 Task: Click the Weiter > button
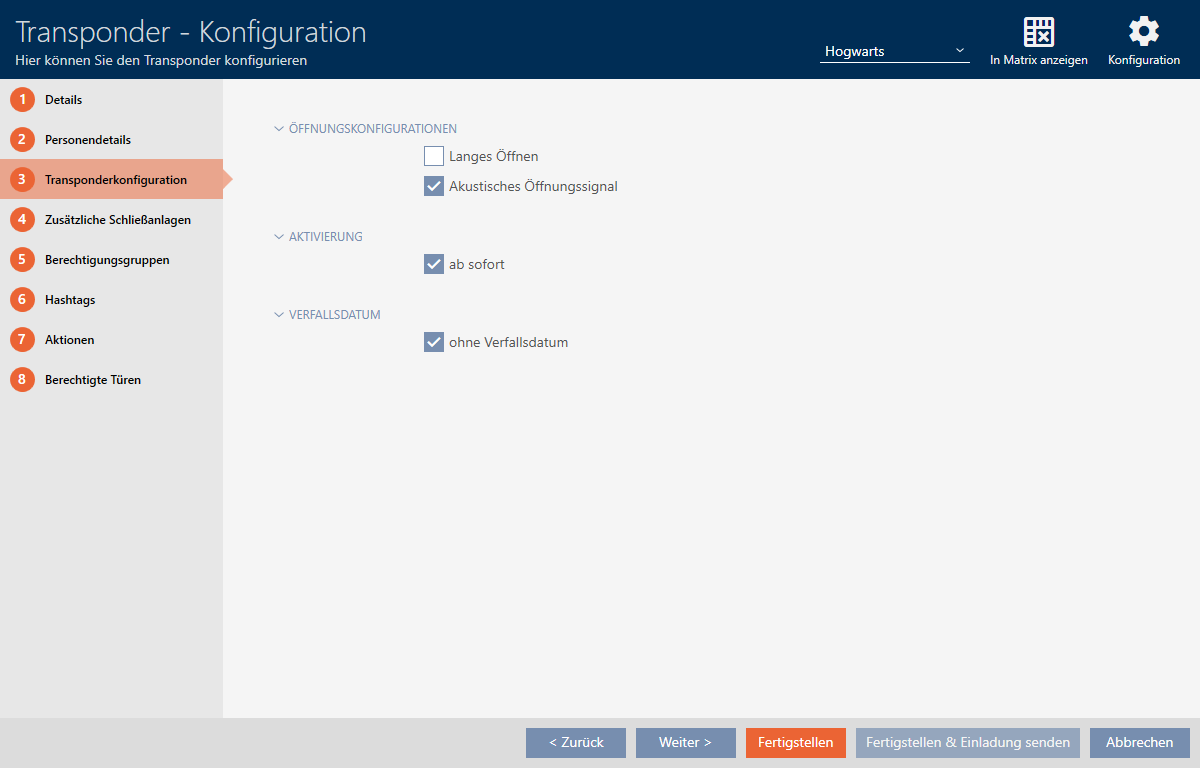pos(685,743)
